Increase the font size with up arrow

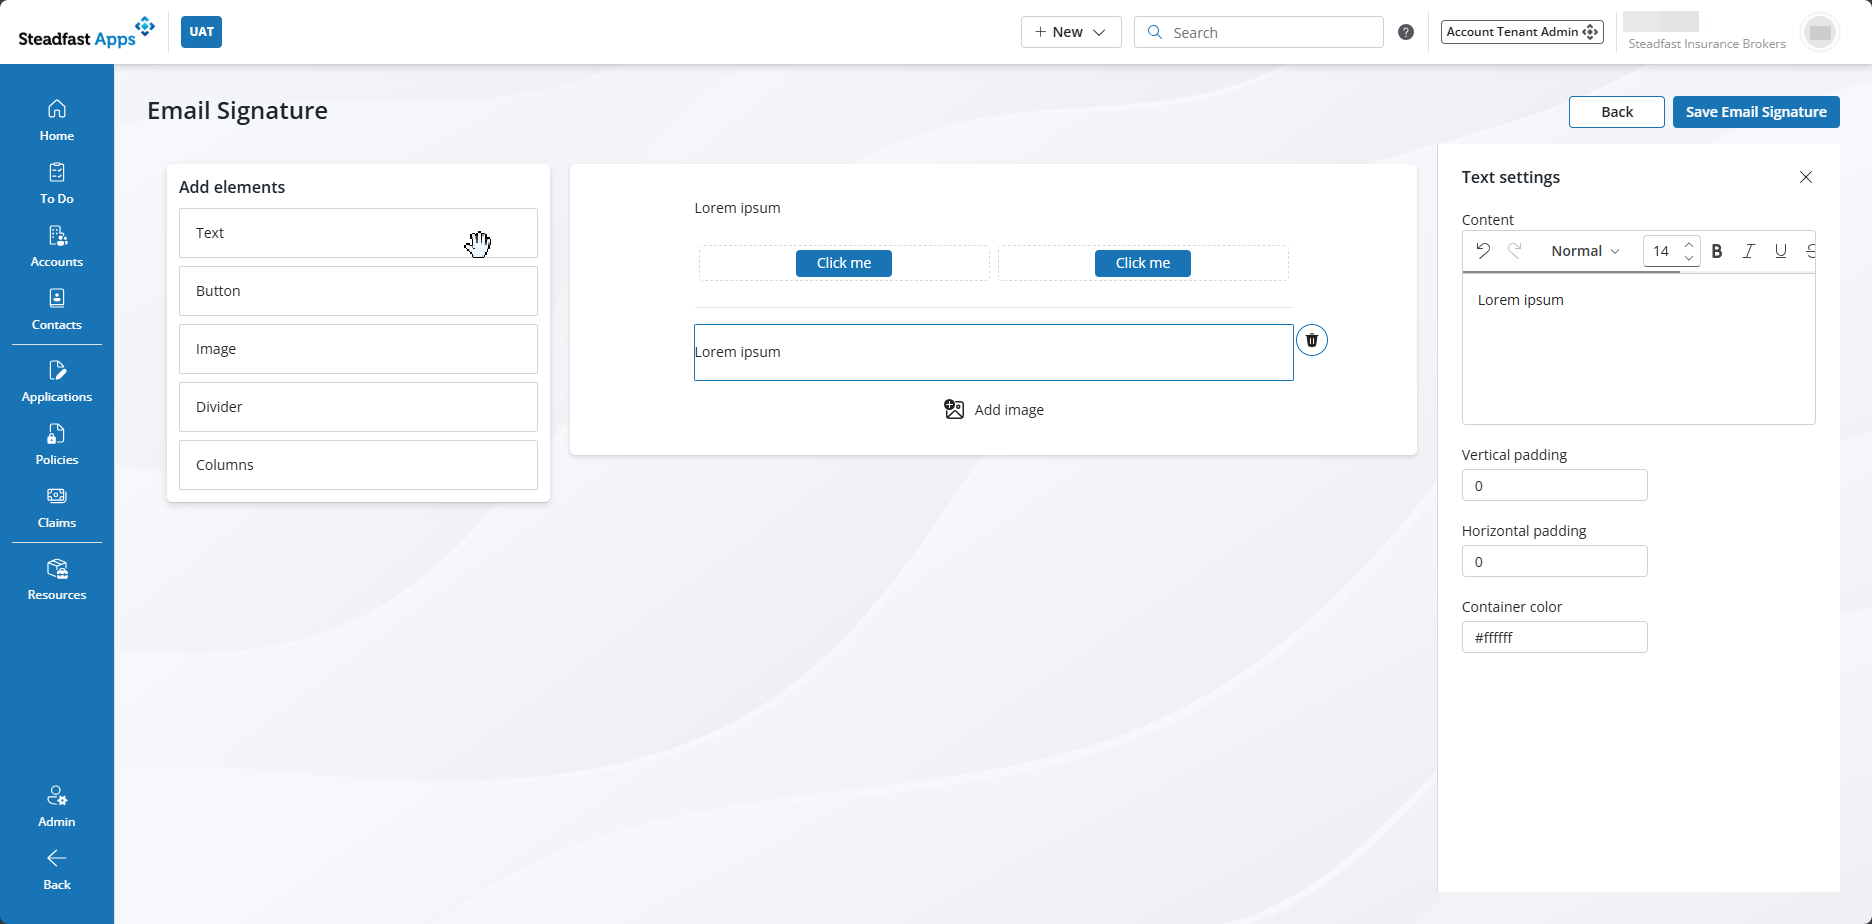(1689, 244)
